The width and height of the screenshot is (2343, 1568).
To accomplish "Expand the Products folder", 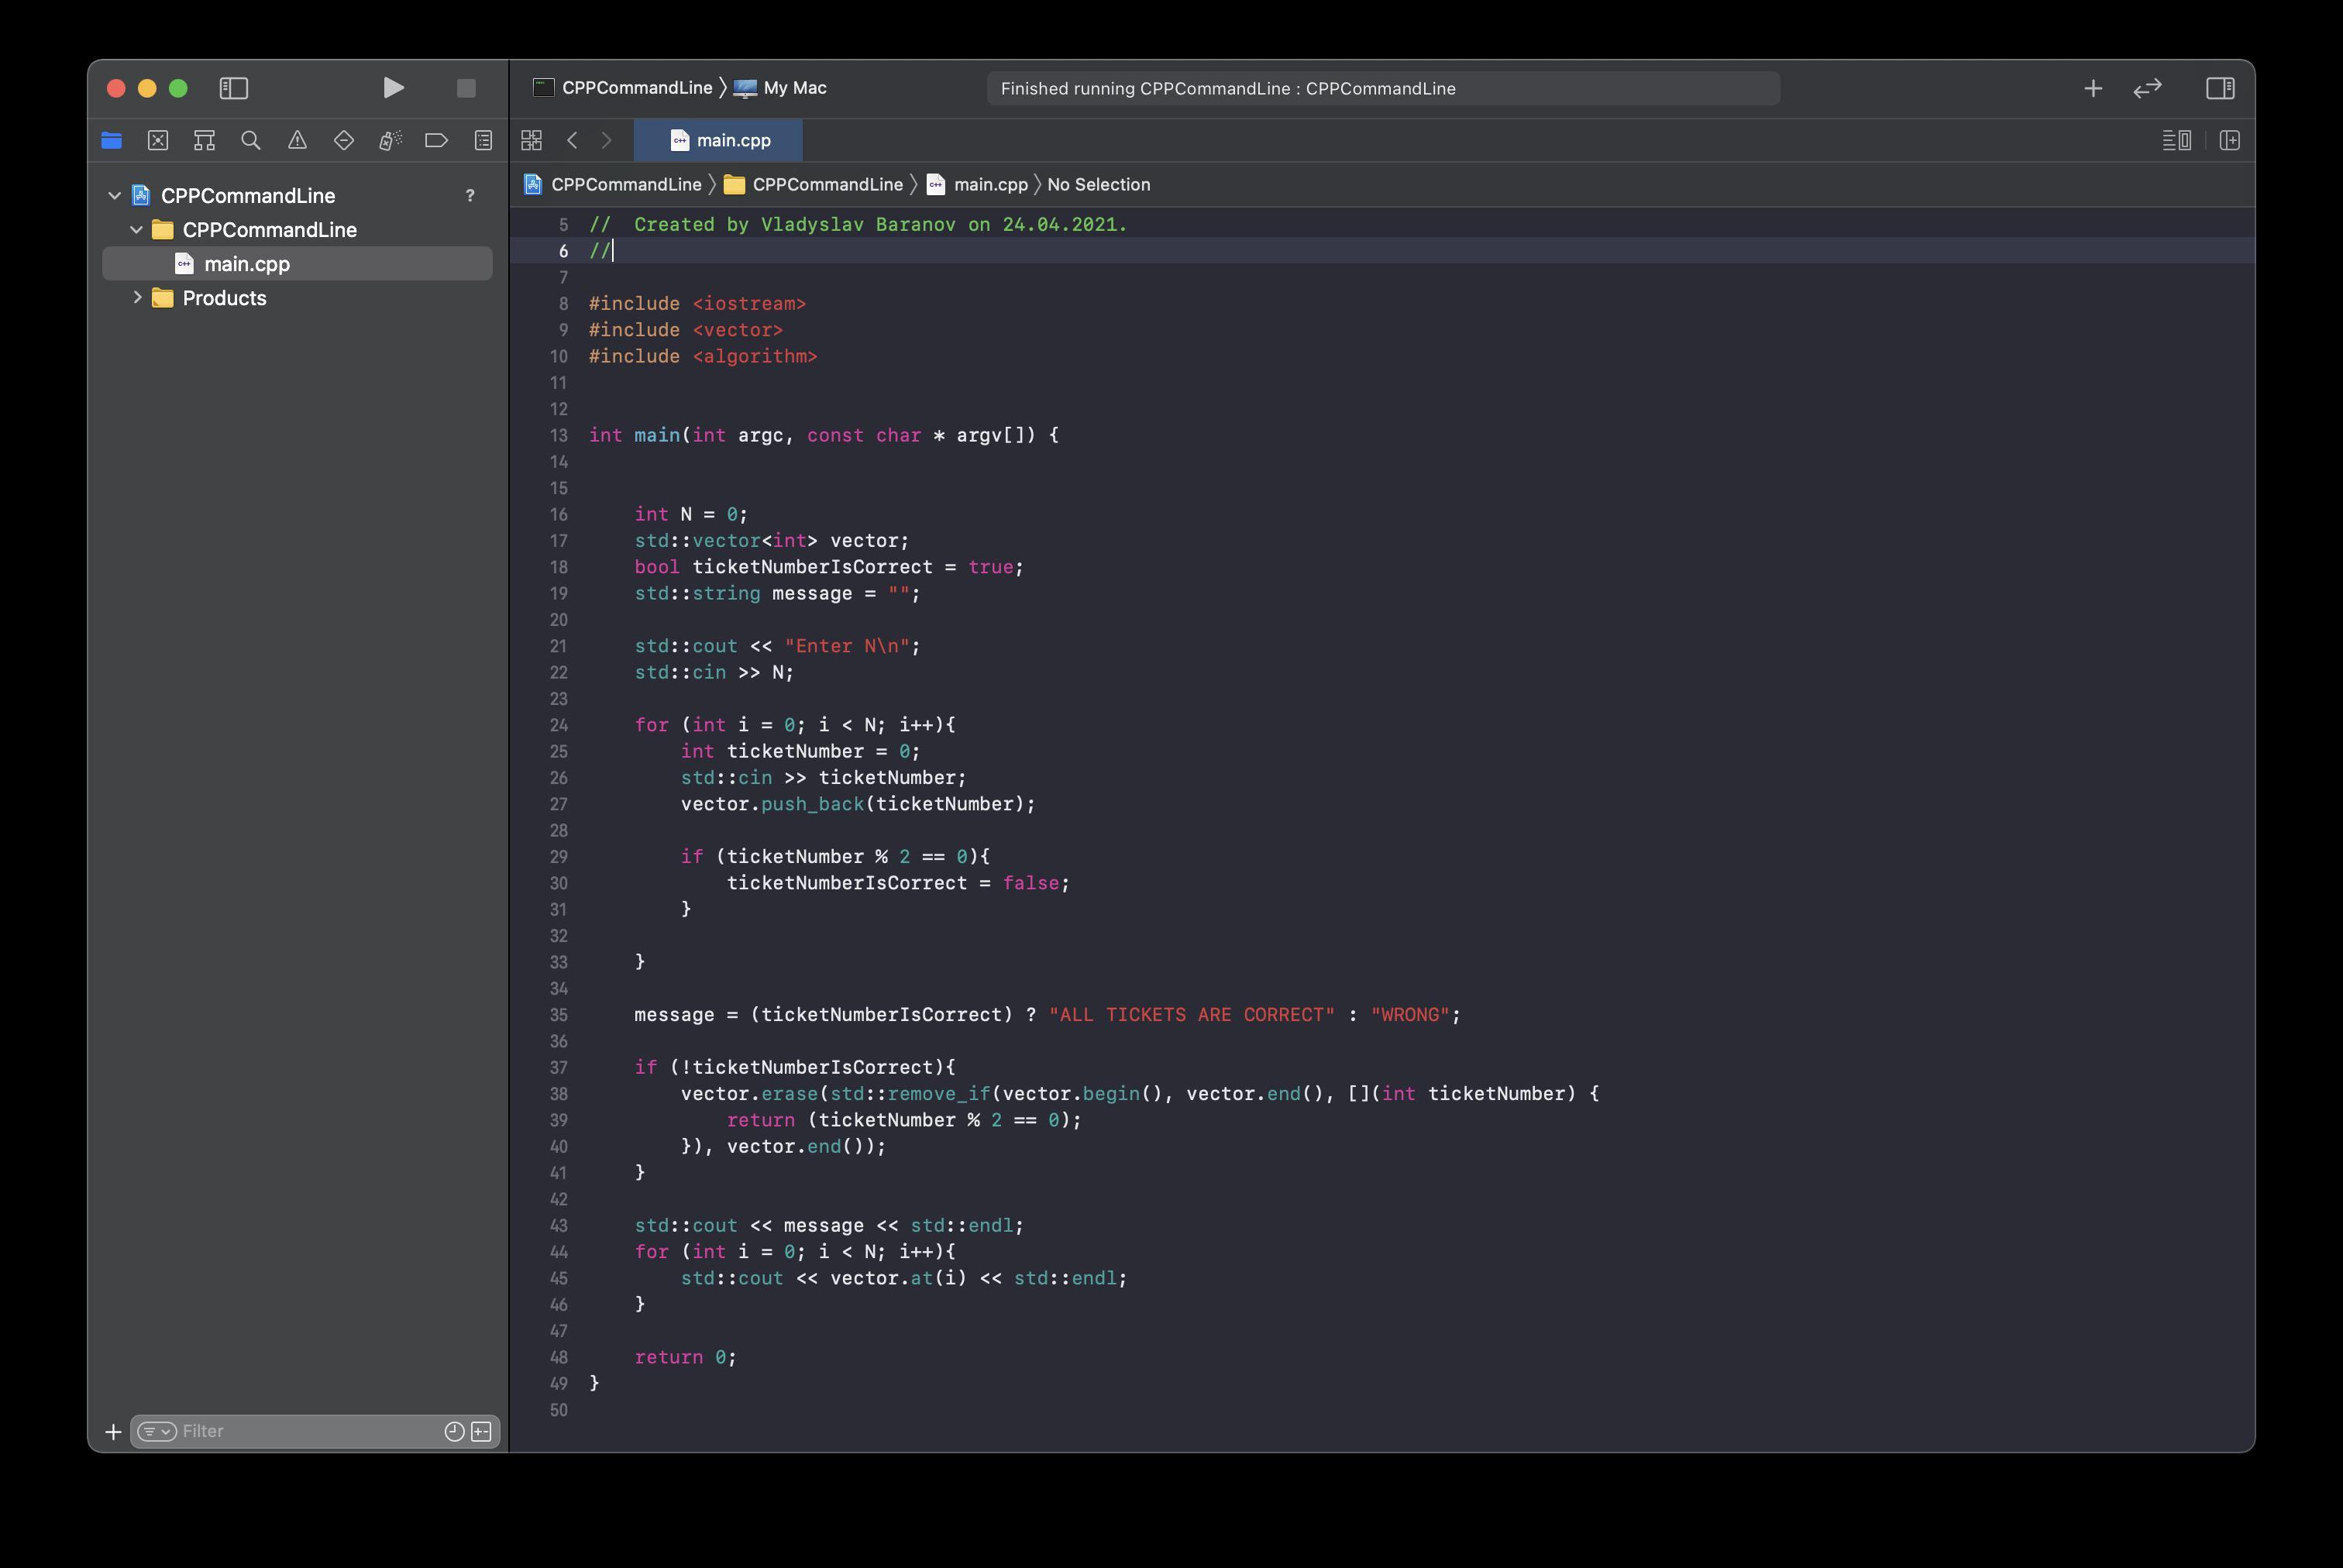I will click(x=137, y=298).
